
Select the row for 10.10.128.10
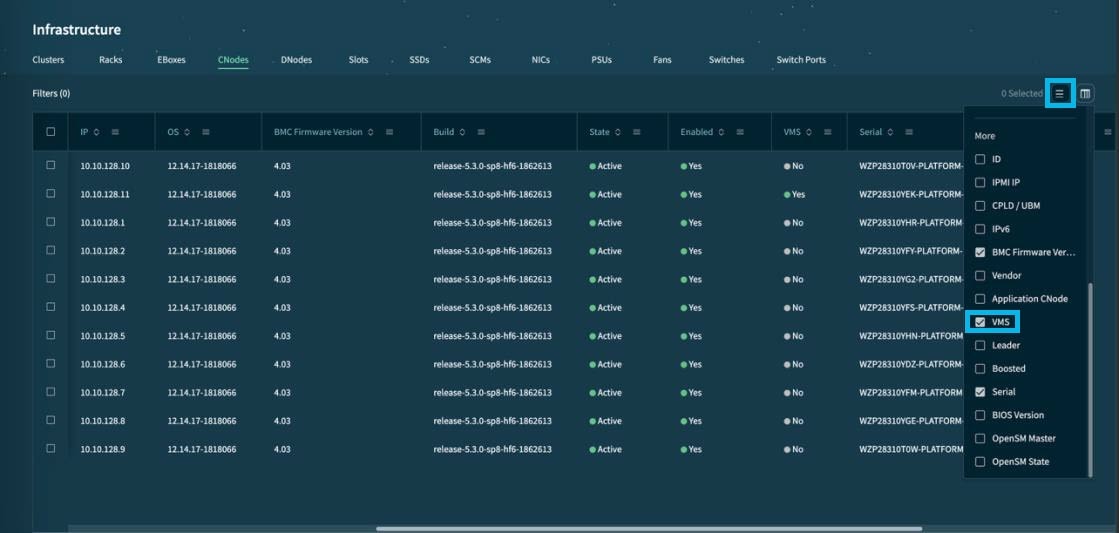[51, 165]
